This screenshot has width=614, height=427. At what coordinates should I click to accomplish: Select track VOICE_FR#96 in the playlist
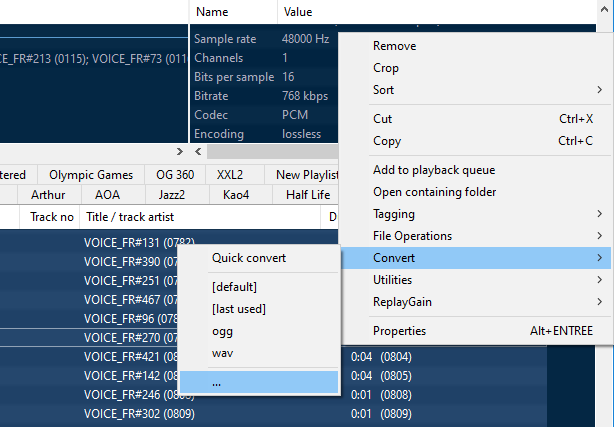tap(130, 319)
